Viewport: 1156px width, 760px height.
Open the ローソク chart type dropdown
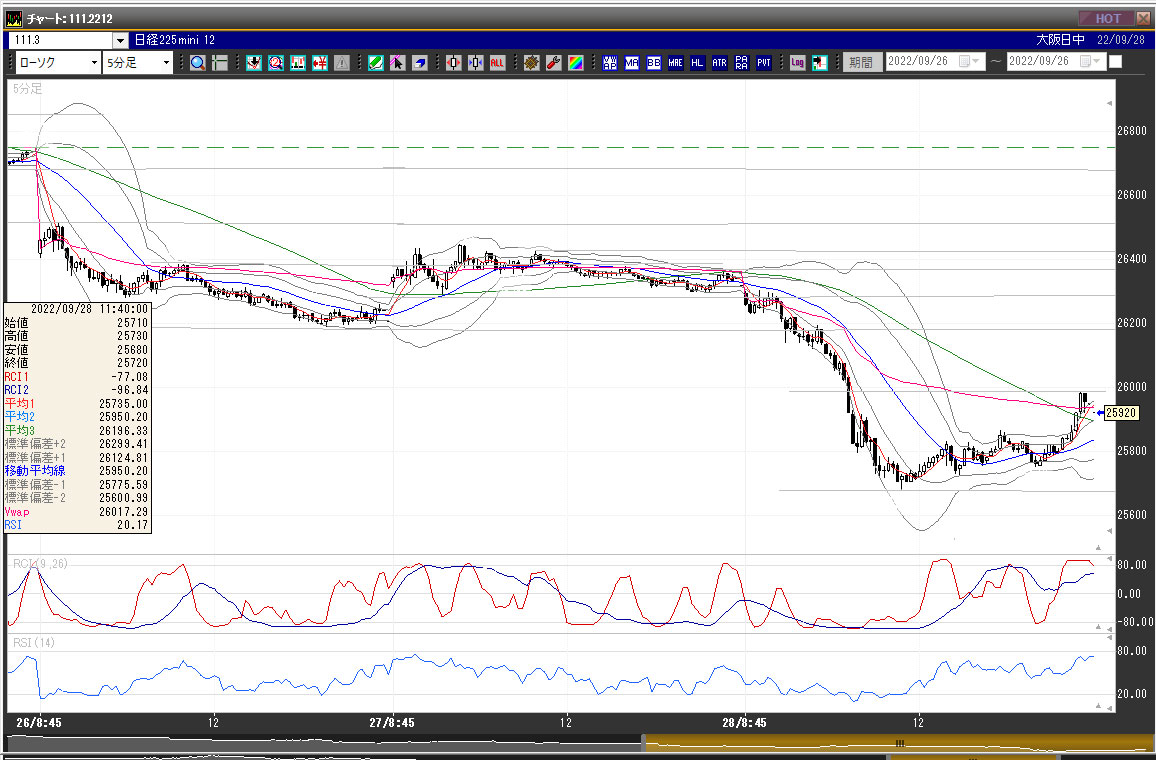[x=94, y=63]
